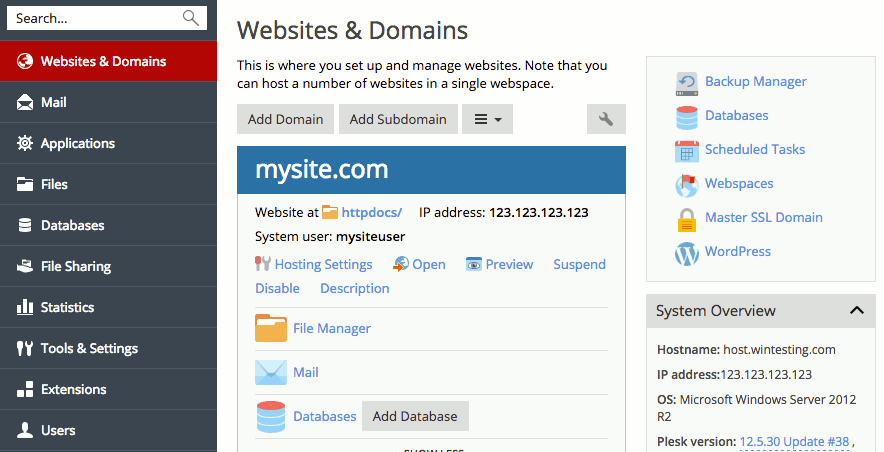Viewport: 884px width, 452px height.
Task: Click the Scheduled Tasks calendar icon
Action: 687,151
